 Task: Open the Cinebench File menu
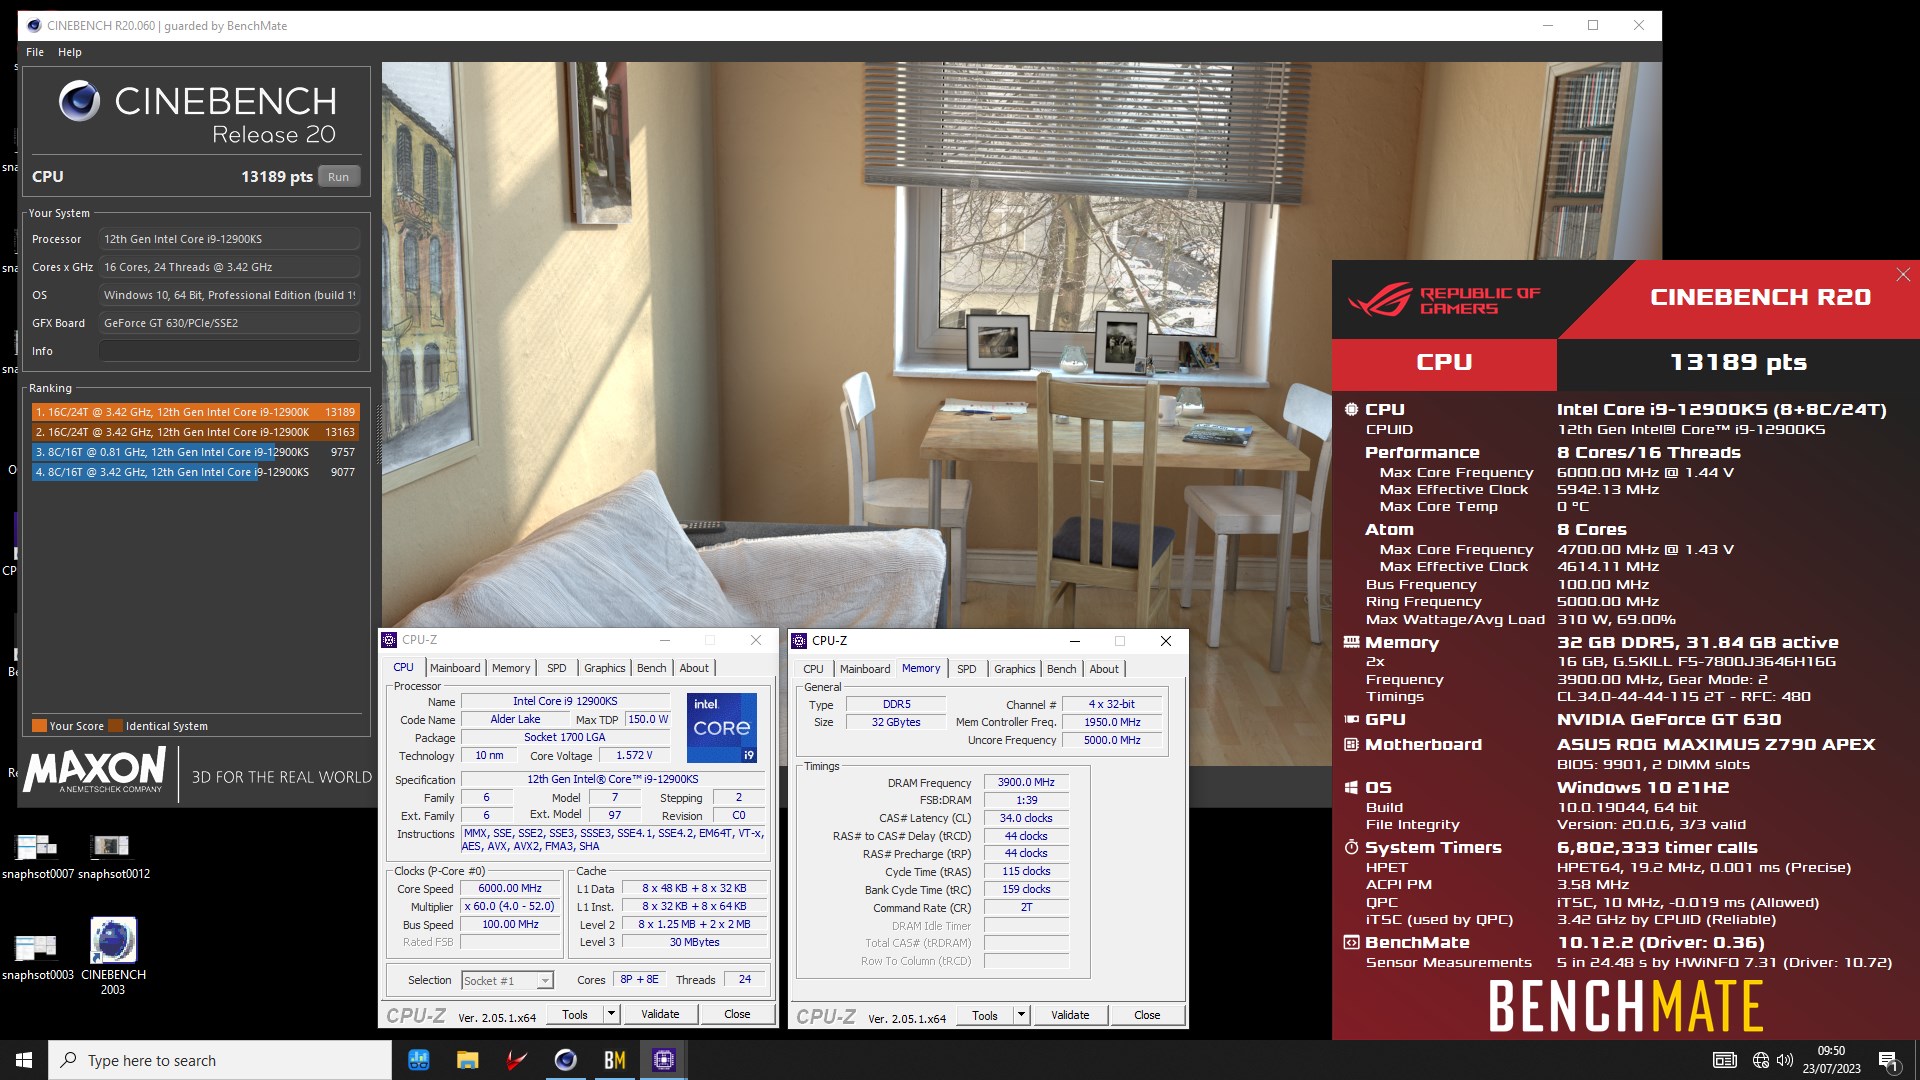coord(35,52)
